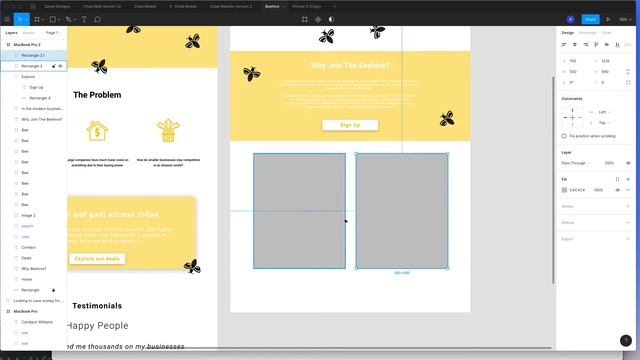Switch to the Prototype tab
640x360 pixels.
(x=588, y=33)
